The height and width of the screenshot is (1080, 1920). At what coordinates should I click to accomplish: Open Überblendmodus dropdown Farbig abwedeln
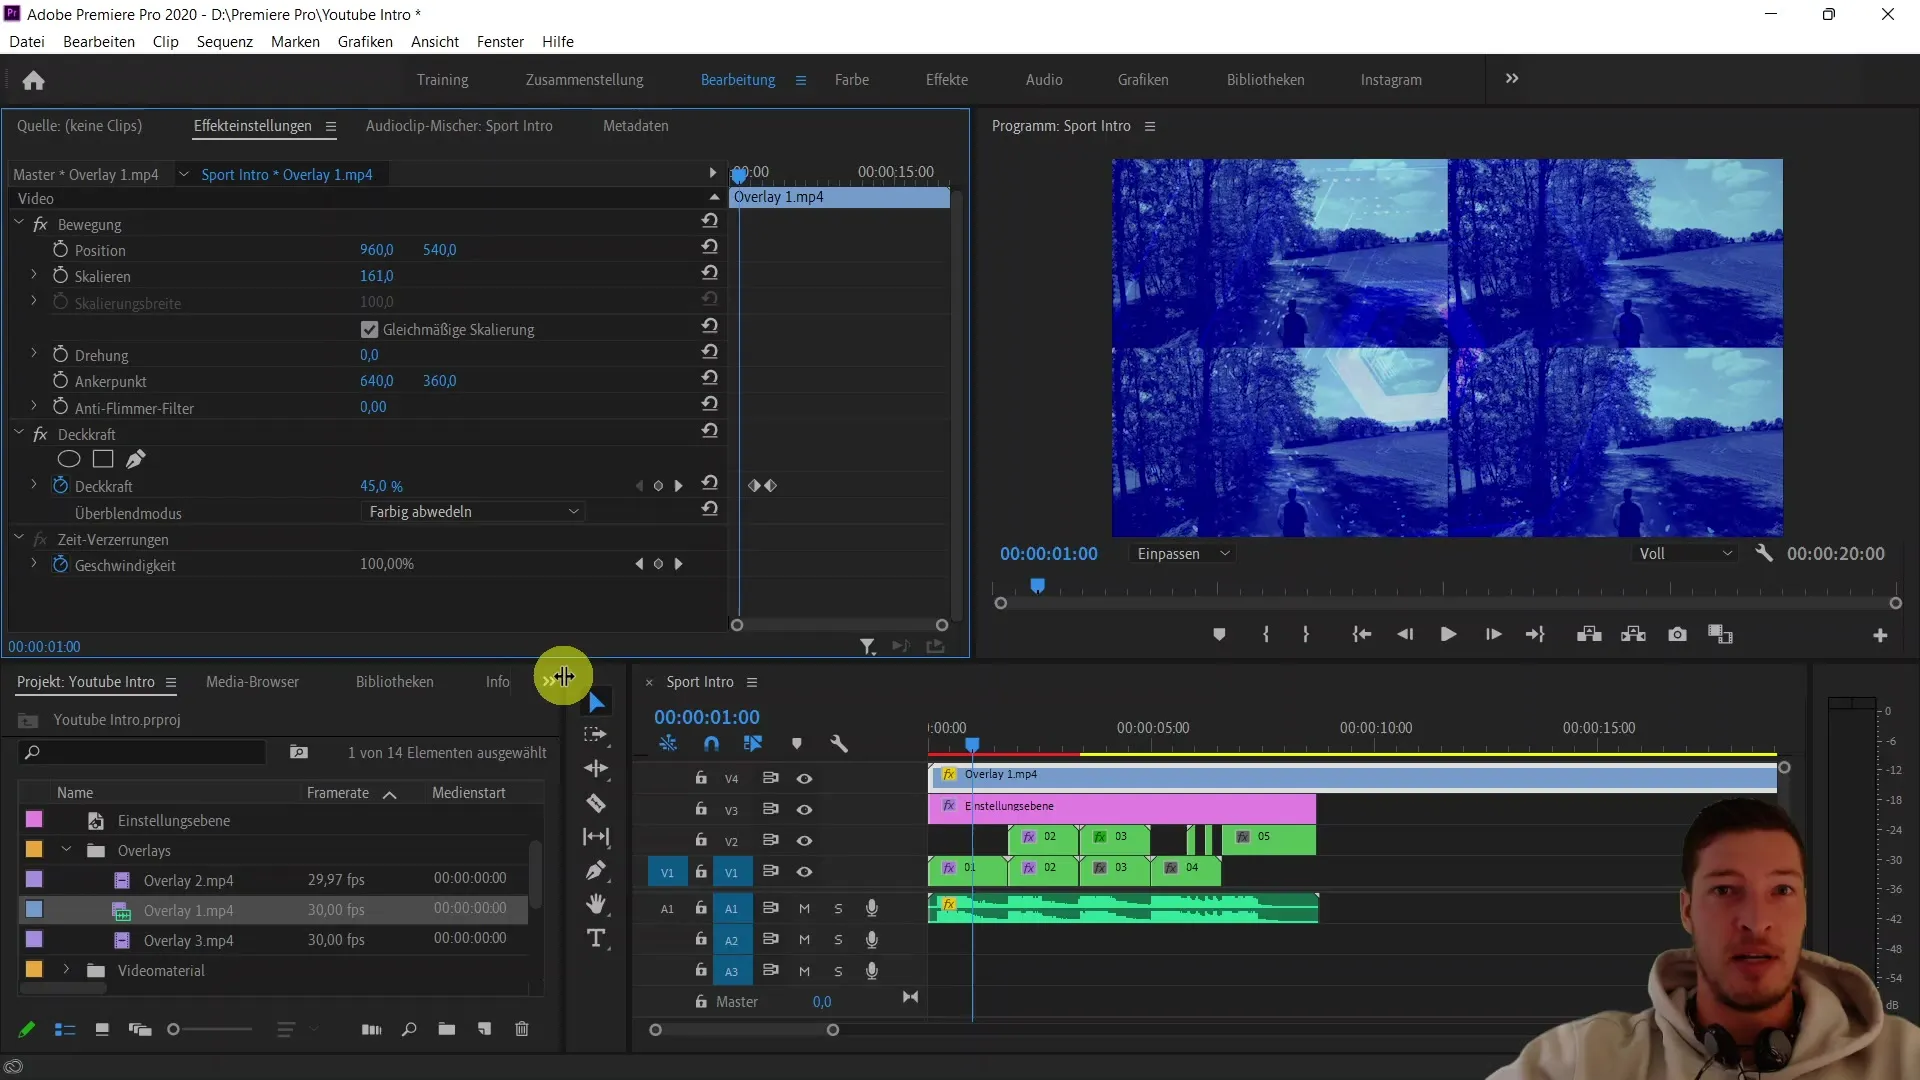[472, 511]
